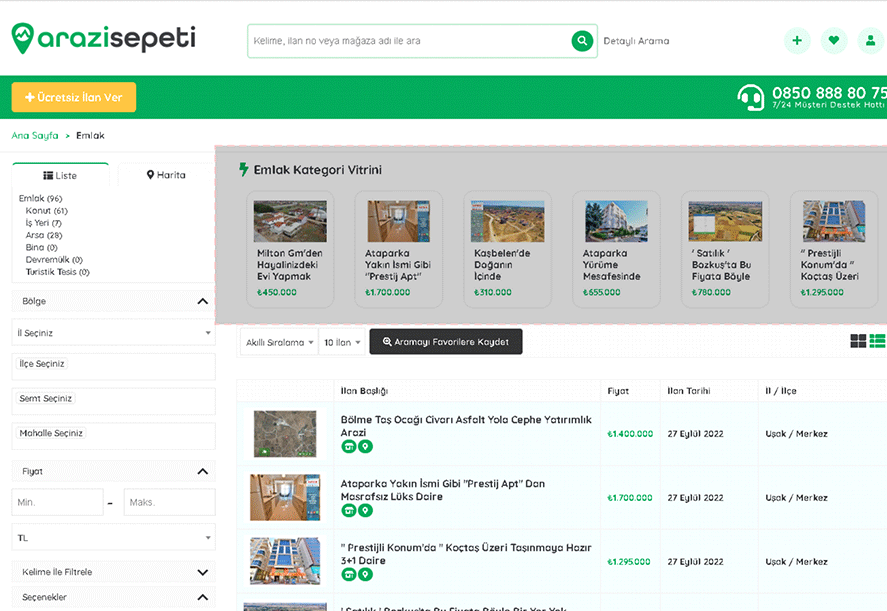
Task: Click the headset customer support icon
Action: pyautogui.click(x=750, y=97)
